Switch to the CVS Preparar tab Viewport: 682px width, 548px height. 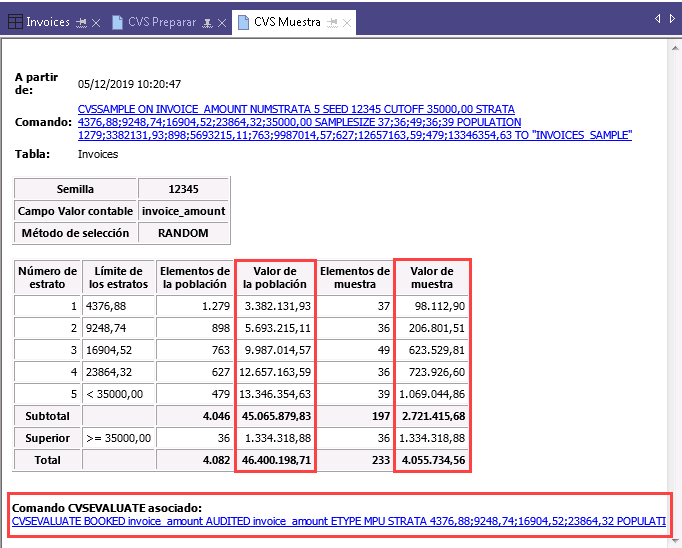(x=161, y=21)
